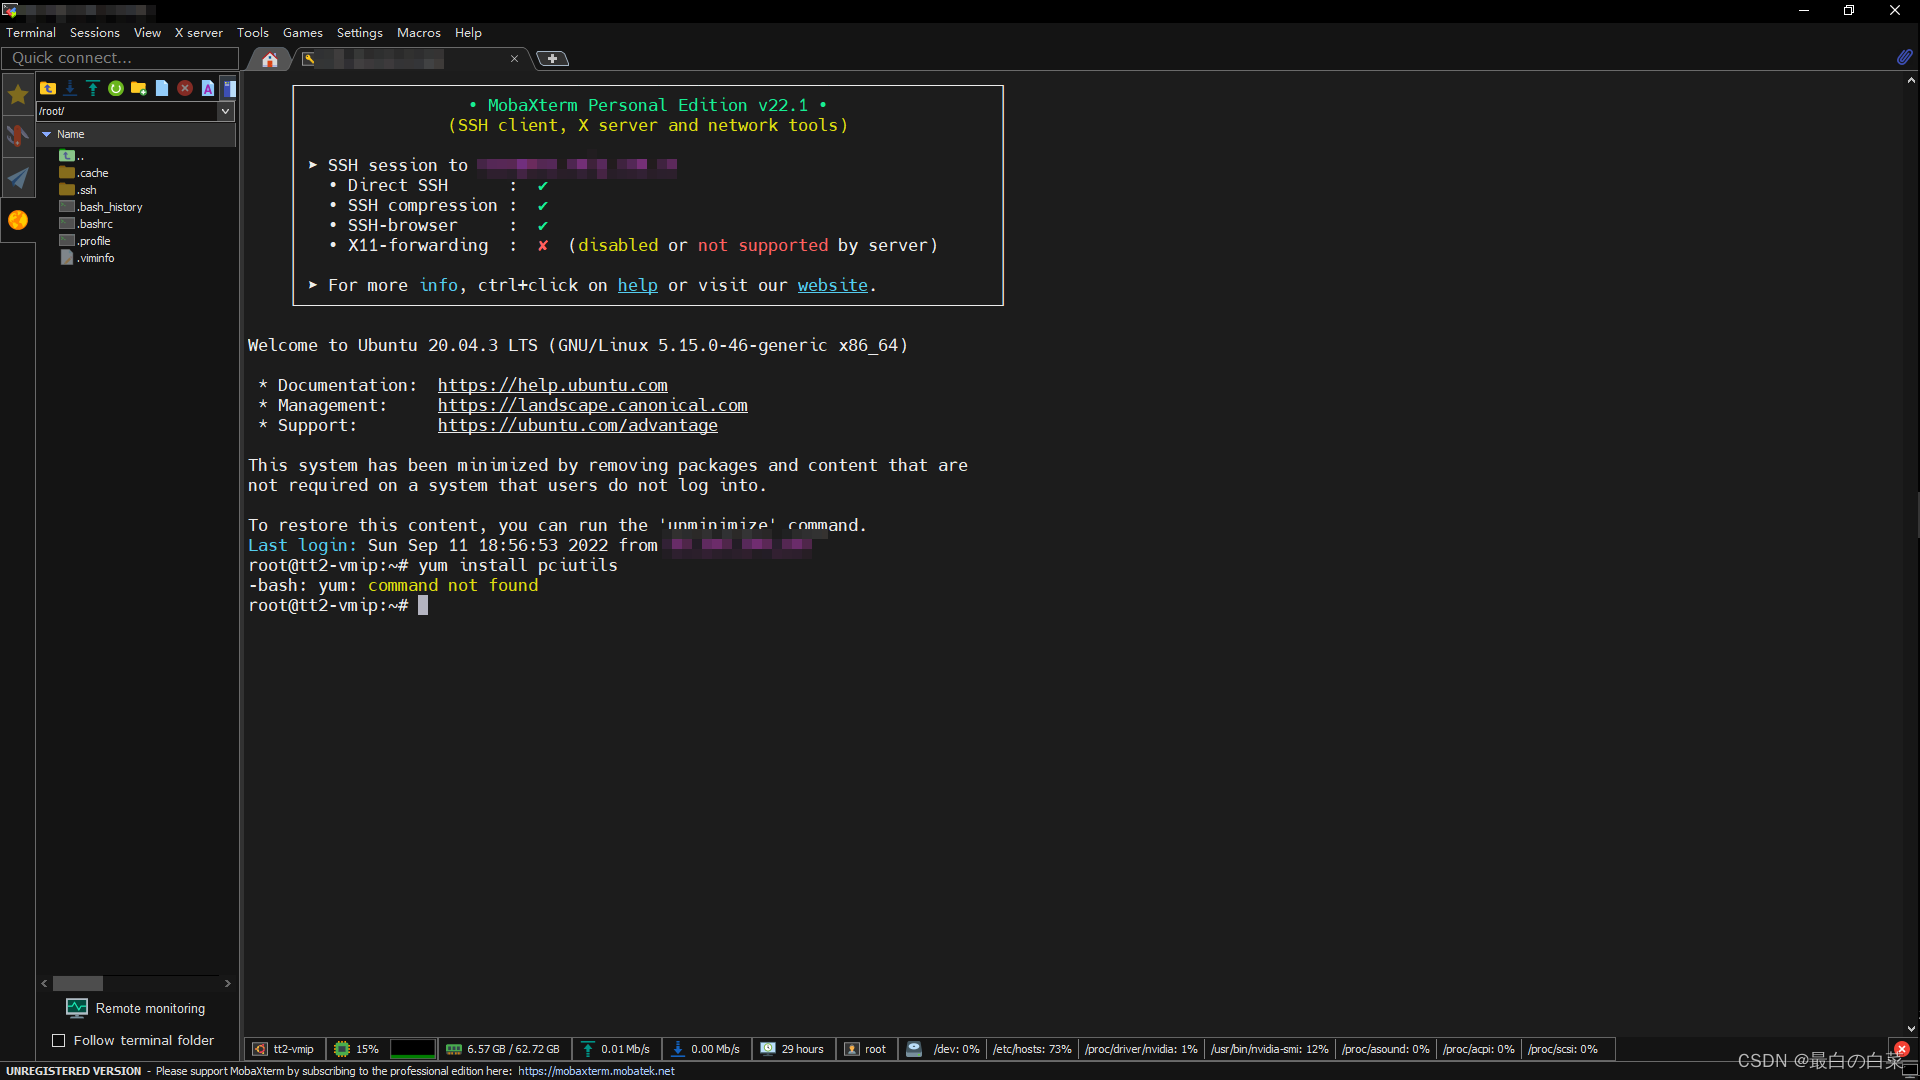Viewport: 1920px width, 1080px height.
Task: Click the /root/ path field
Action: coord(127,111)
